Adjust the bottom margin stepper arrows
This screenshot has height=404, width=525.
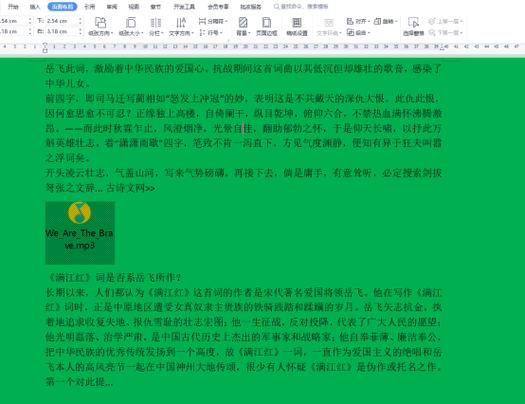pos(80,21)
